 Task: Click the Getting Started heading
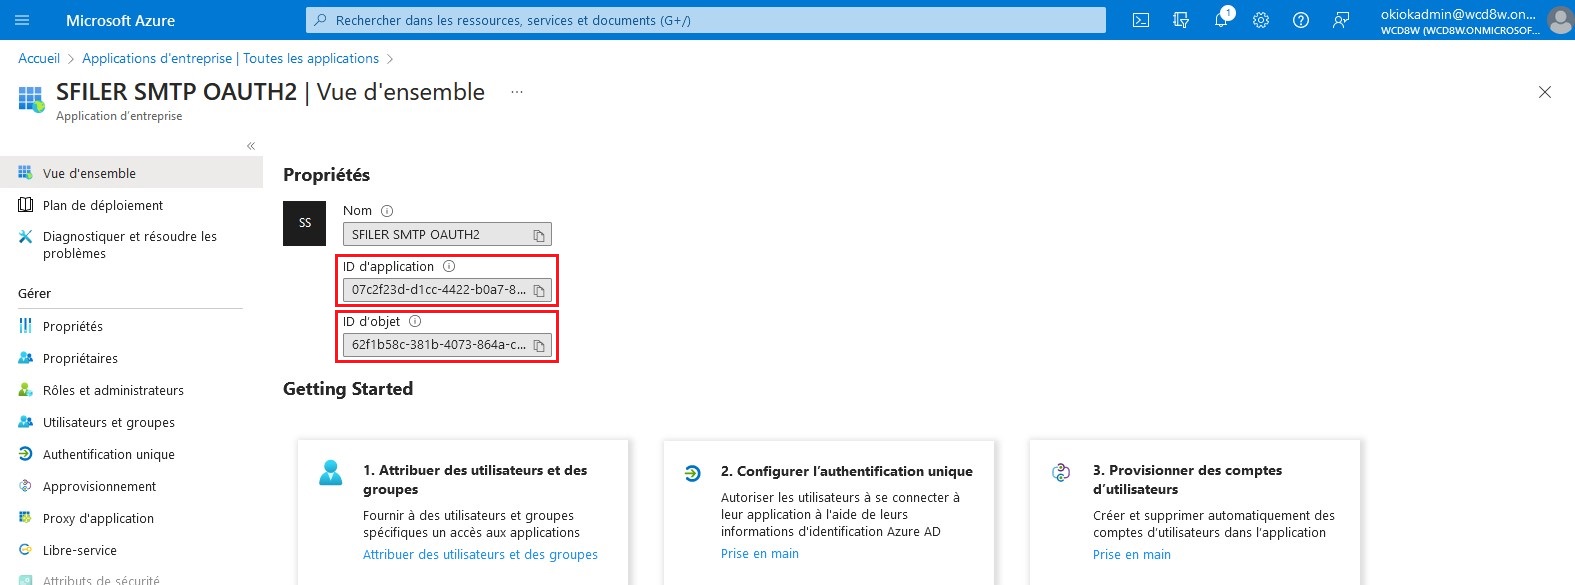click(x=348, y=389)
